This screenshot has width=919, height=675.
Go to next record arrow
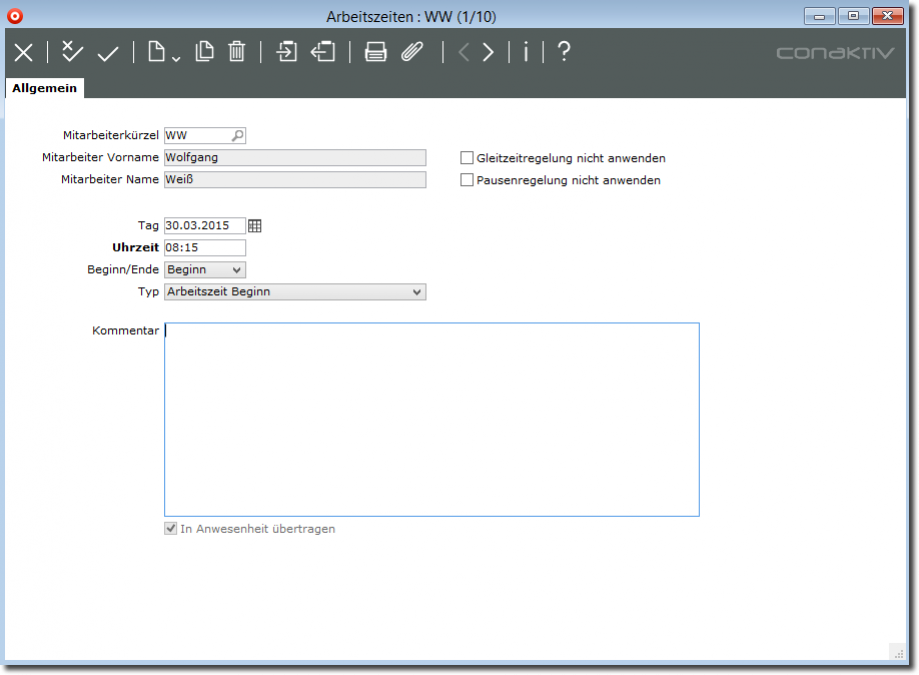[x=488, y=52]
